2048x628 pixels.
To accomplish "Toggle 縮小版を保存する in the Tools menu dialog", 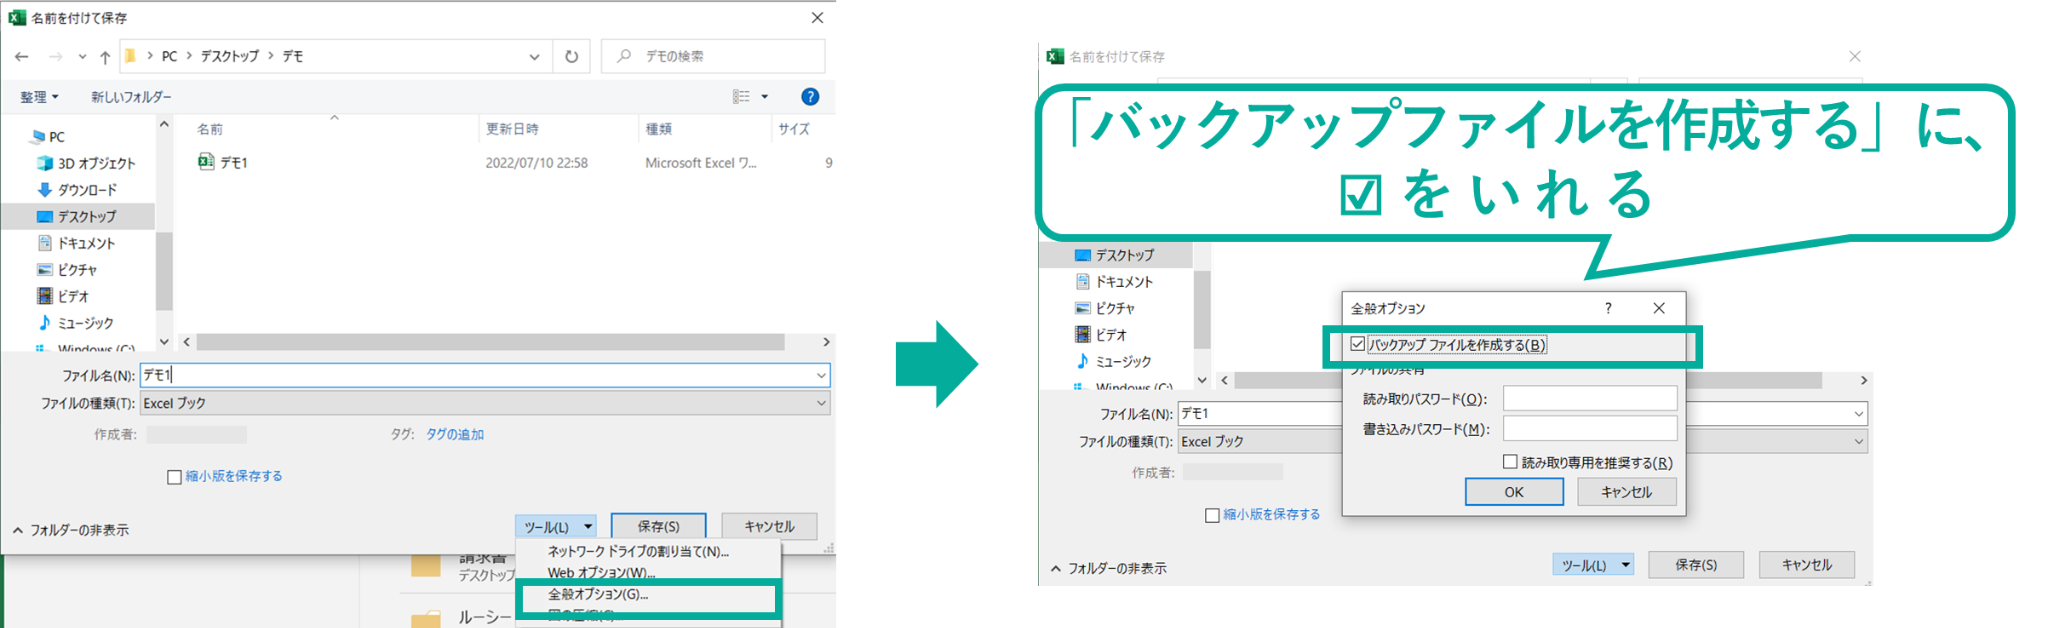I will click(x=174, y=477).
